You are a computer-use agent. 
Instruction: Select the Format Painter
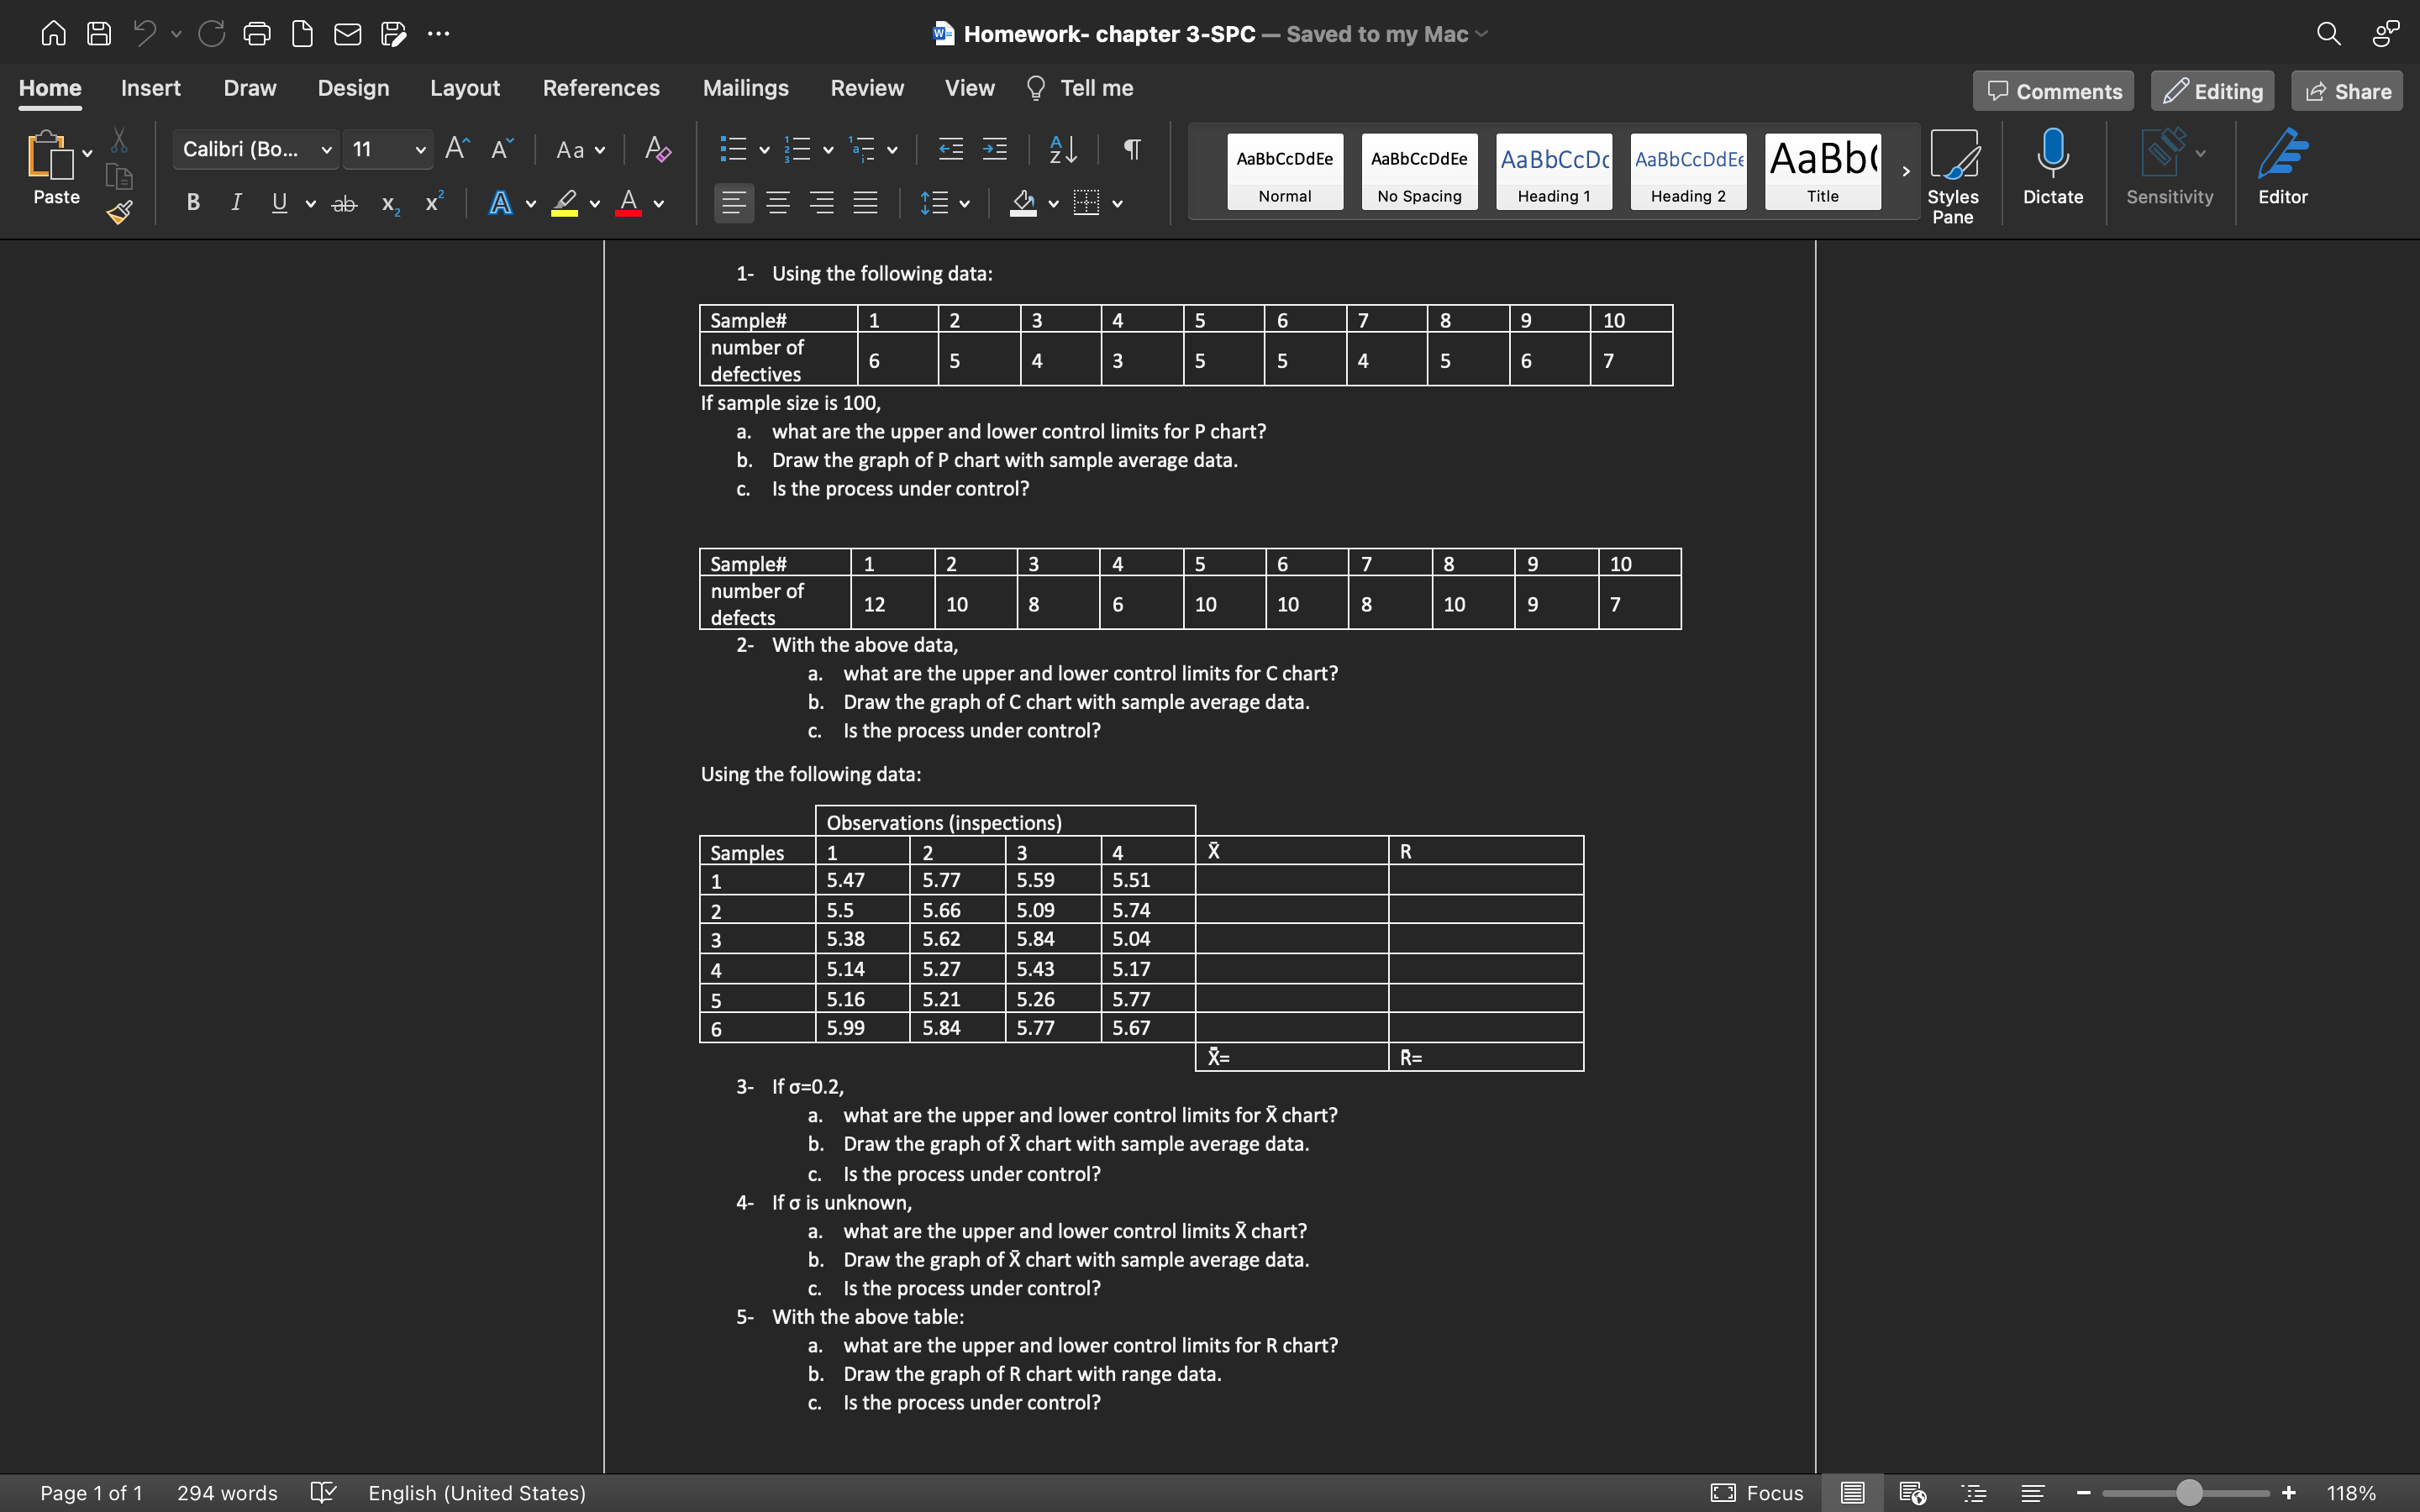click(119, 212)
